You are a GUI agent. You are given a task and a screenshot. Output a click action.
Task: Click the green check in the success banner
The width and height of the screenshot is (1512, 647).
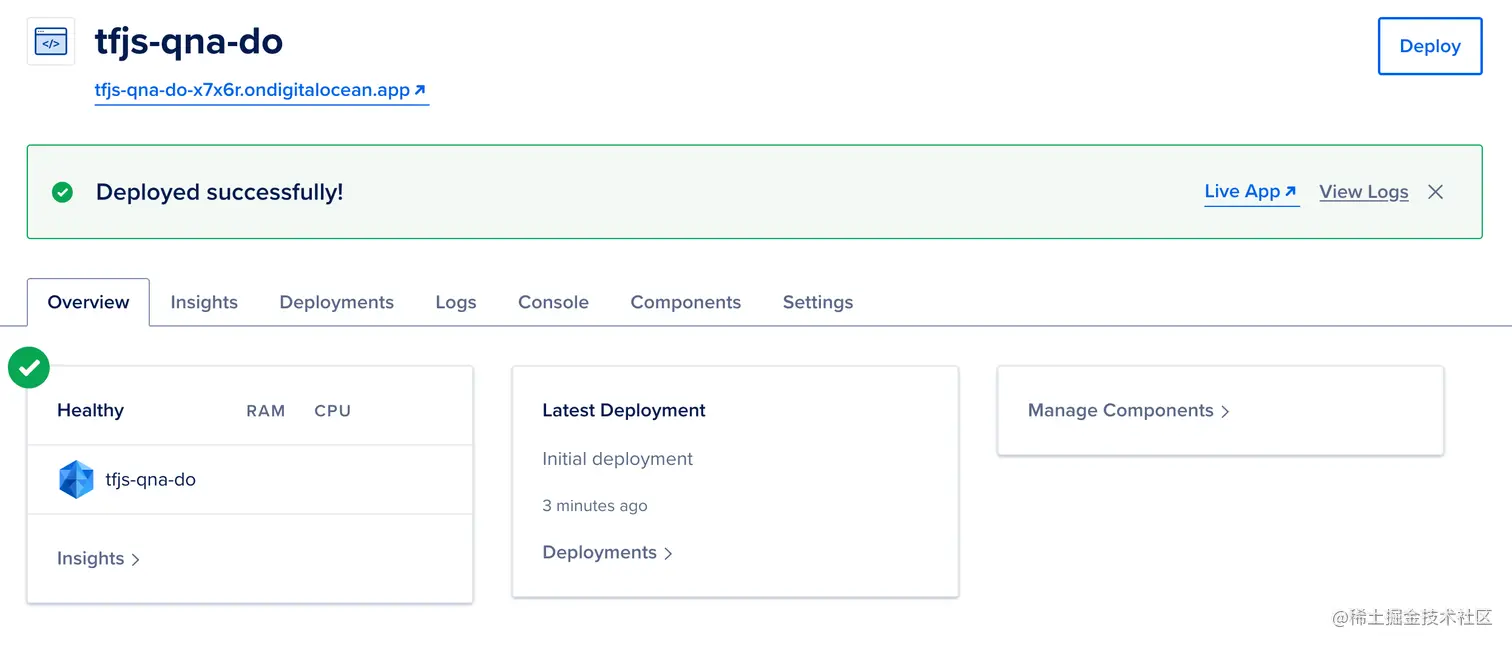tap(62, 192)
